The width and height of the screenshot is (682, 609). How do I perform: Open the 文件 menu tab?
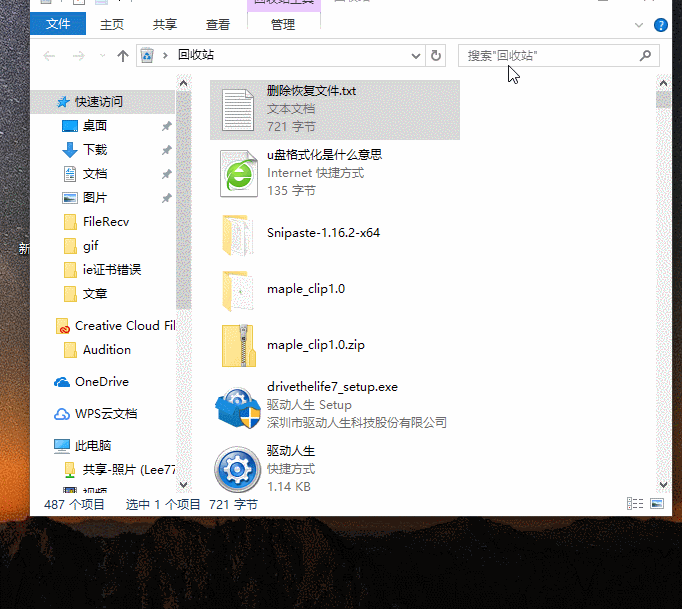58,24
